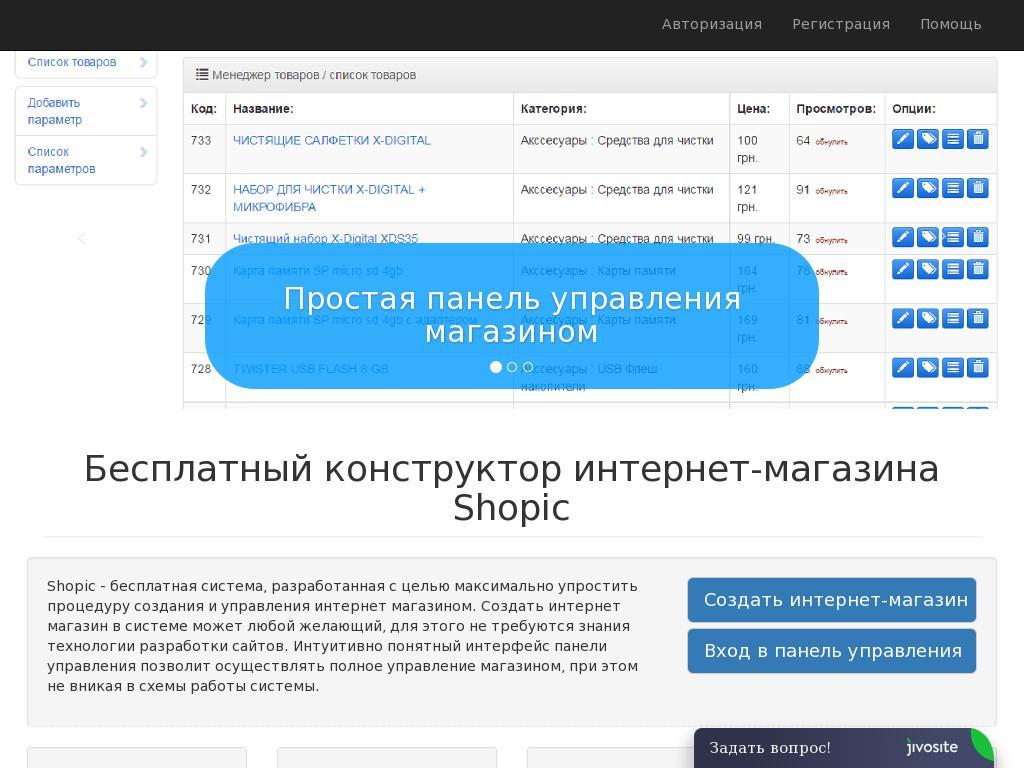This screenshot has width=1024, height=768.
Task: Click the Название: column header
Action: 263,108
